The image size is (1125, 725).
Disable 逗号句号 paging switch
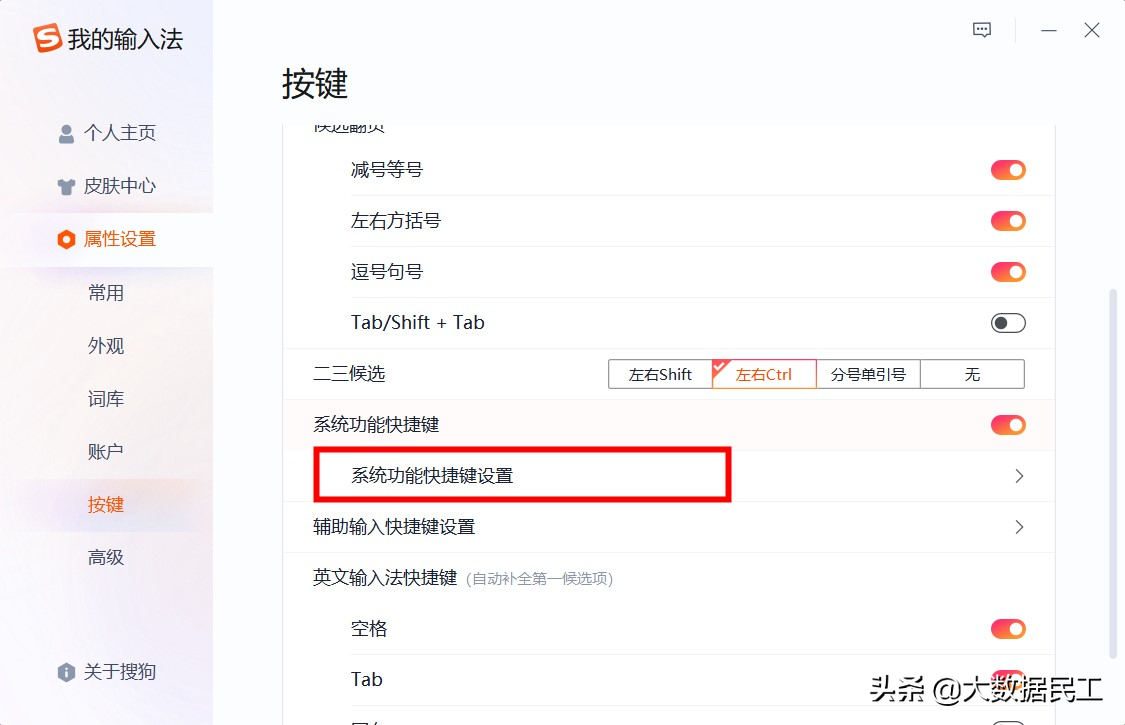1008,272
